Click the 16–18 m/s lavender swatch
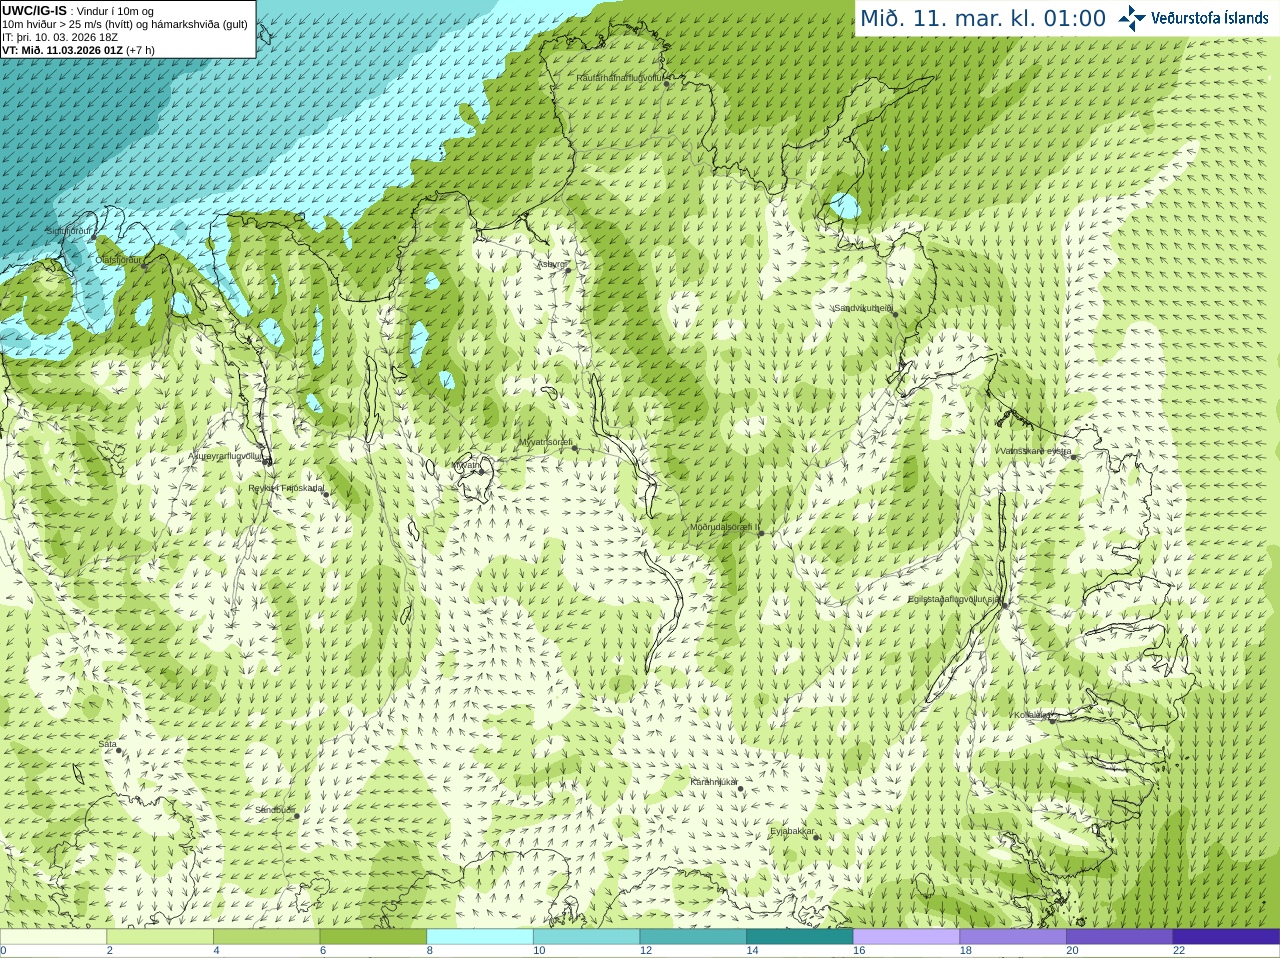1280x958 pixels. [906, 937]
